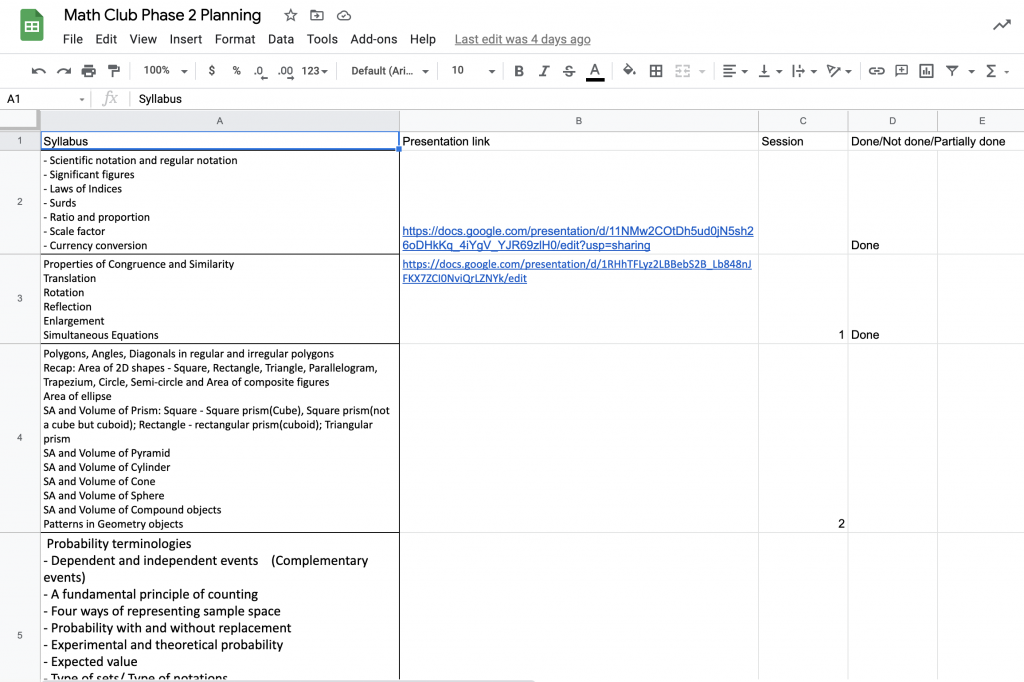Select row 4 header
This screenshot has height=682, width=1024.
pos(20,438)
